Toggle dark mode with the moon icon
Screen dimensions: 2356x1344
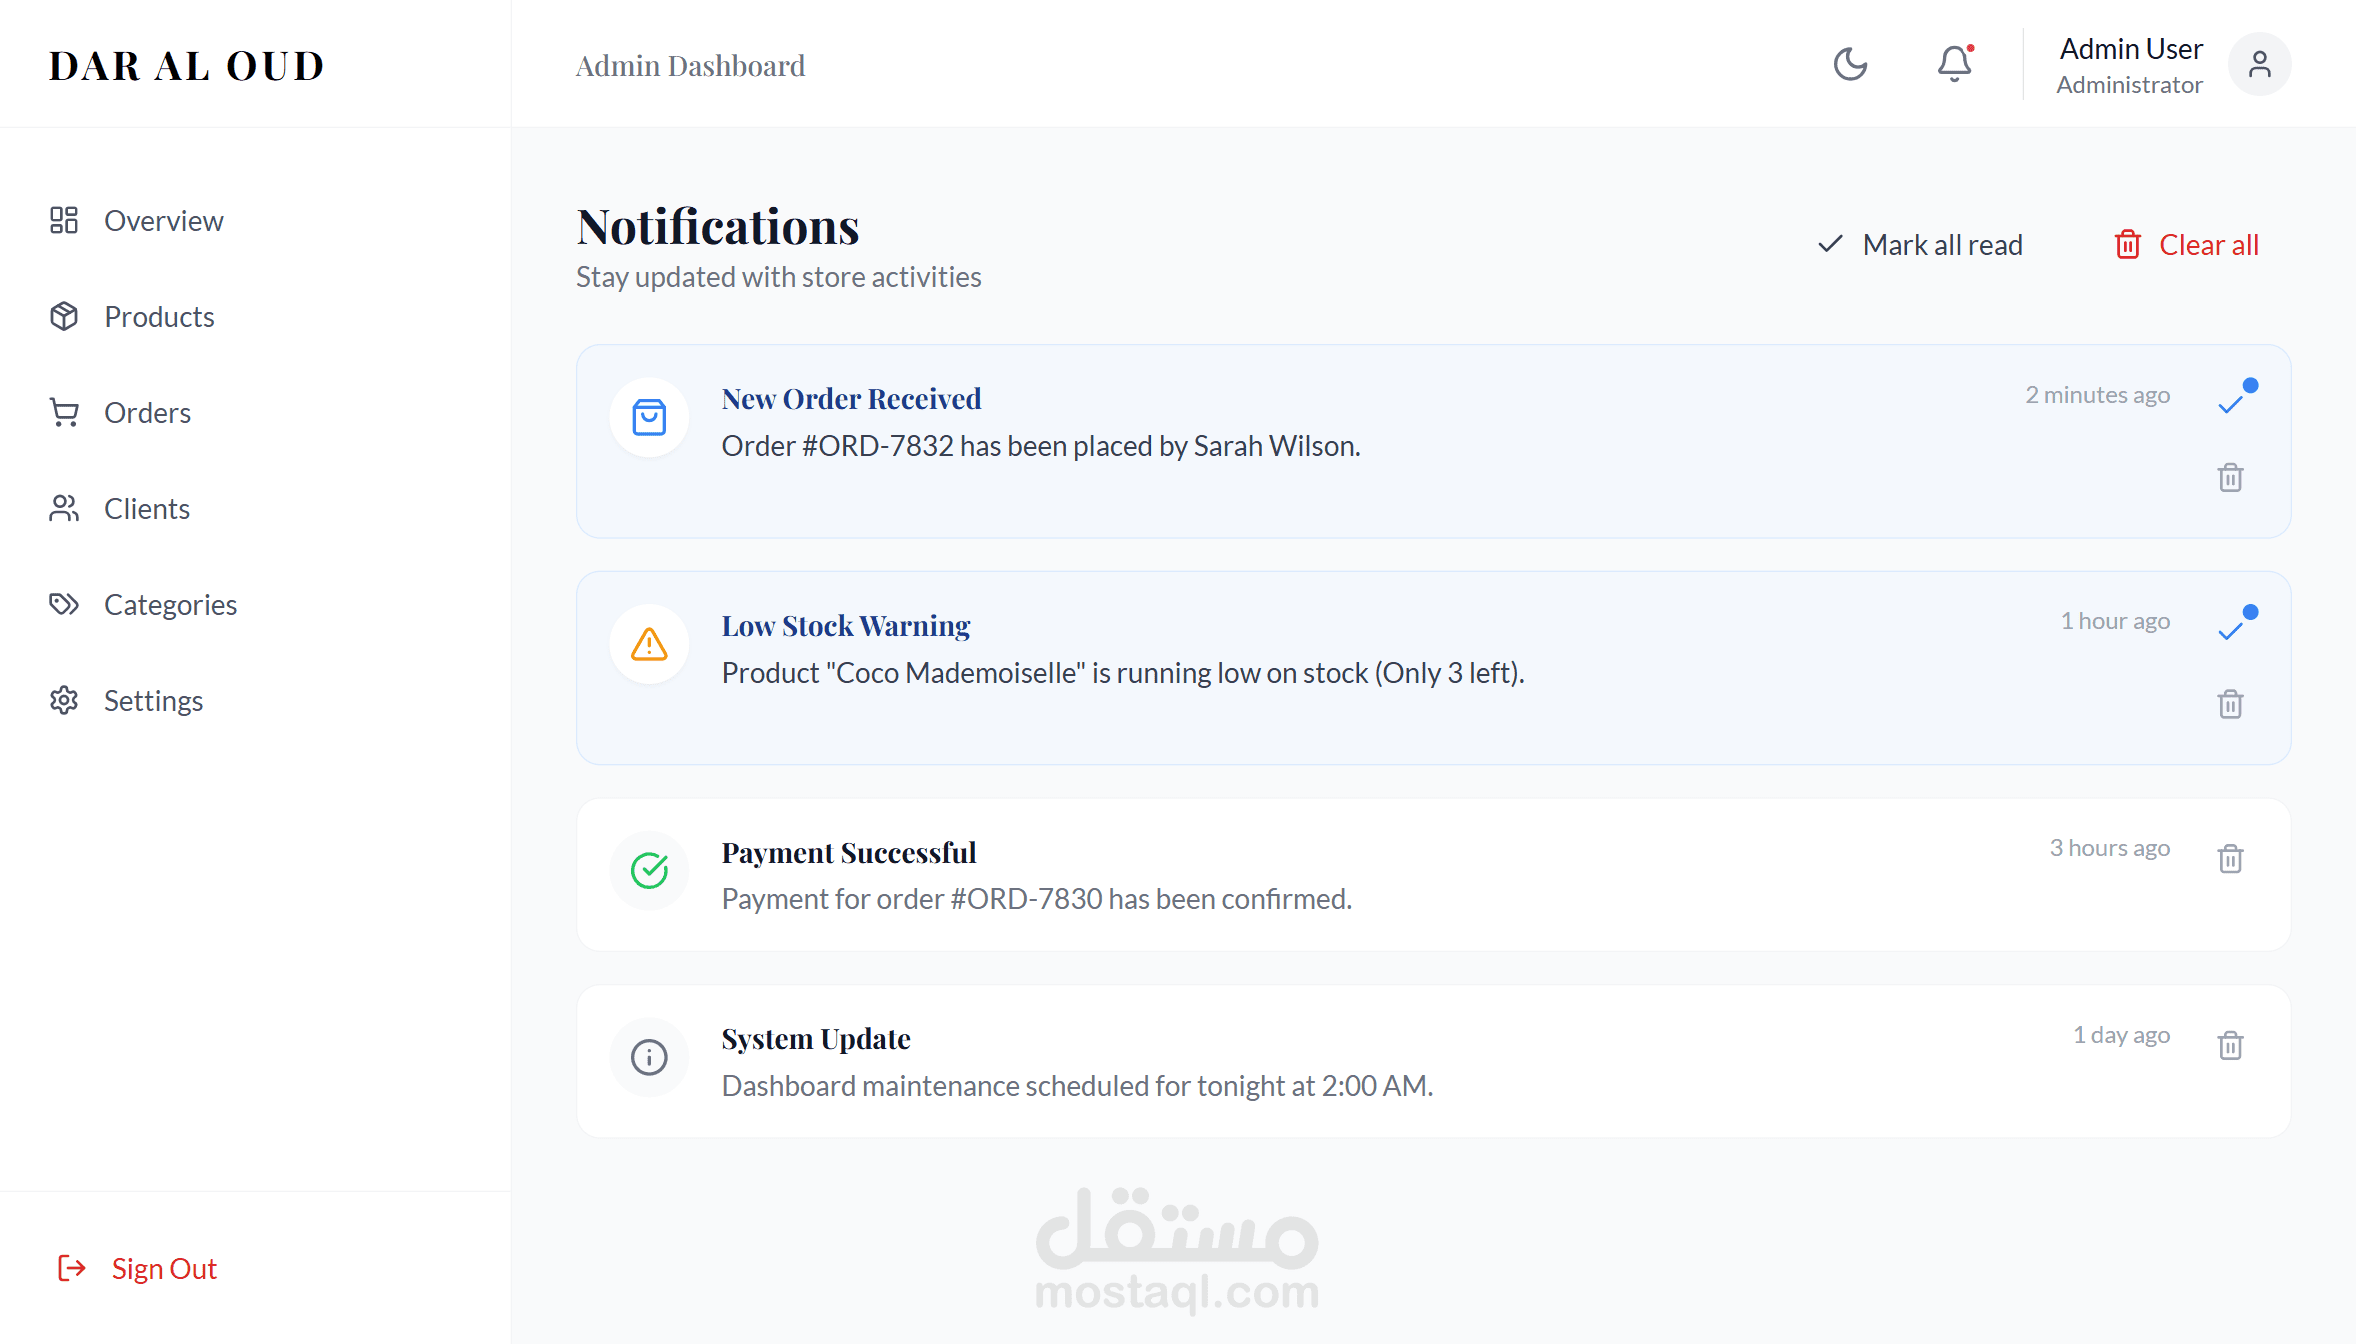pos(1850,64)
